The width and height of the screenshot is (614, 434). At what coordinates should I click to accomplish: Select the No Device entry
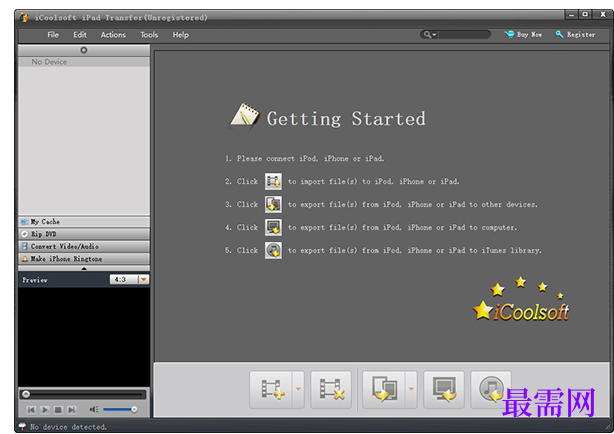pos(84,62)
